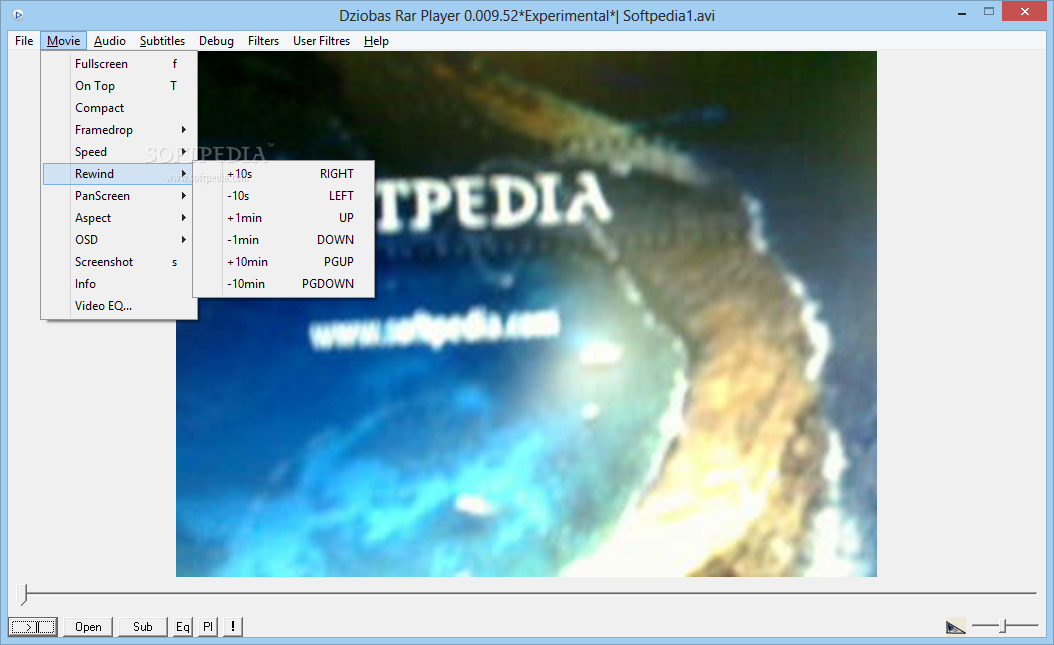Viewport: 1054px width, 645px height.
Task: Open the File menu
Action: click(x=24, y=41)
